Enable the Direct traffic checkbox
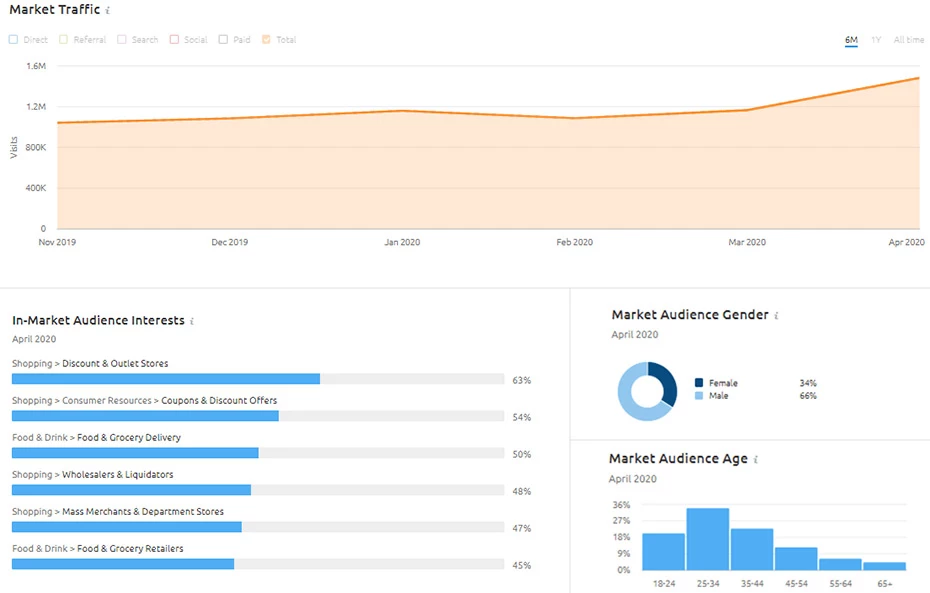The height and width of the screenshot is (593, 930). pos(14,40)
